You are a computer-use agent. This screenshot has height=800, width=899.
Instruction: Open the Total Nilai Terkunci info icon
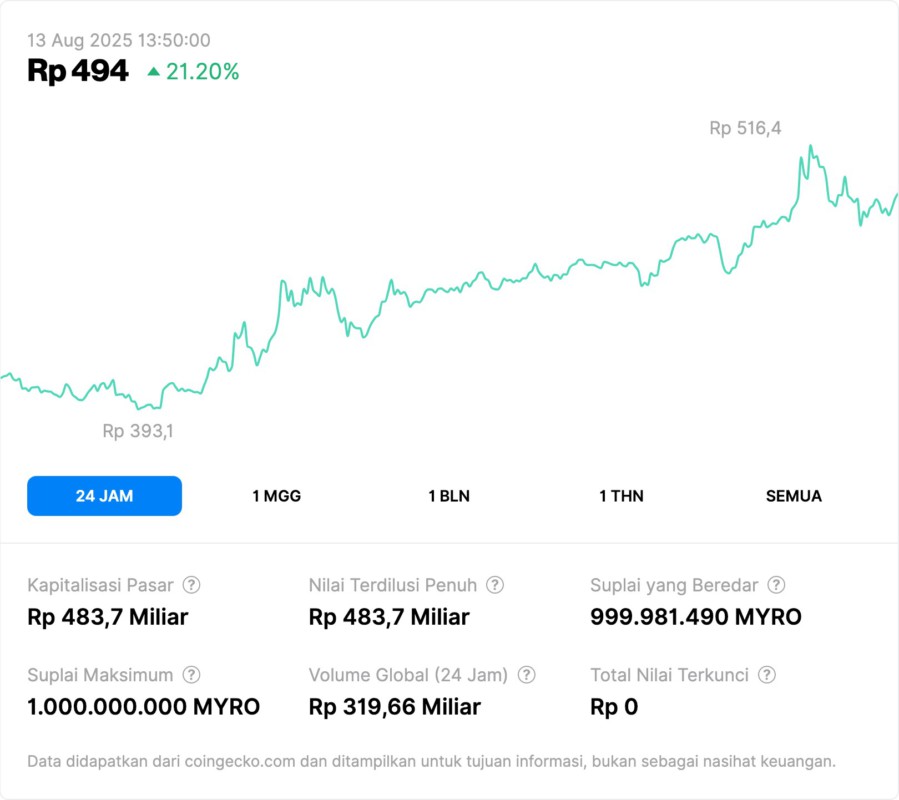767,675
